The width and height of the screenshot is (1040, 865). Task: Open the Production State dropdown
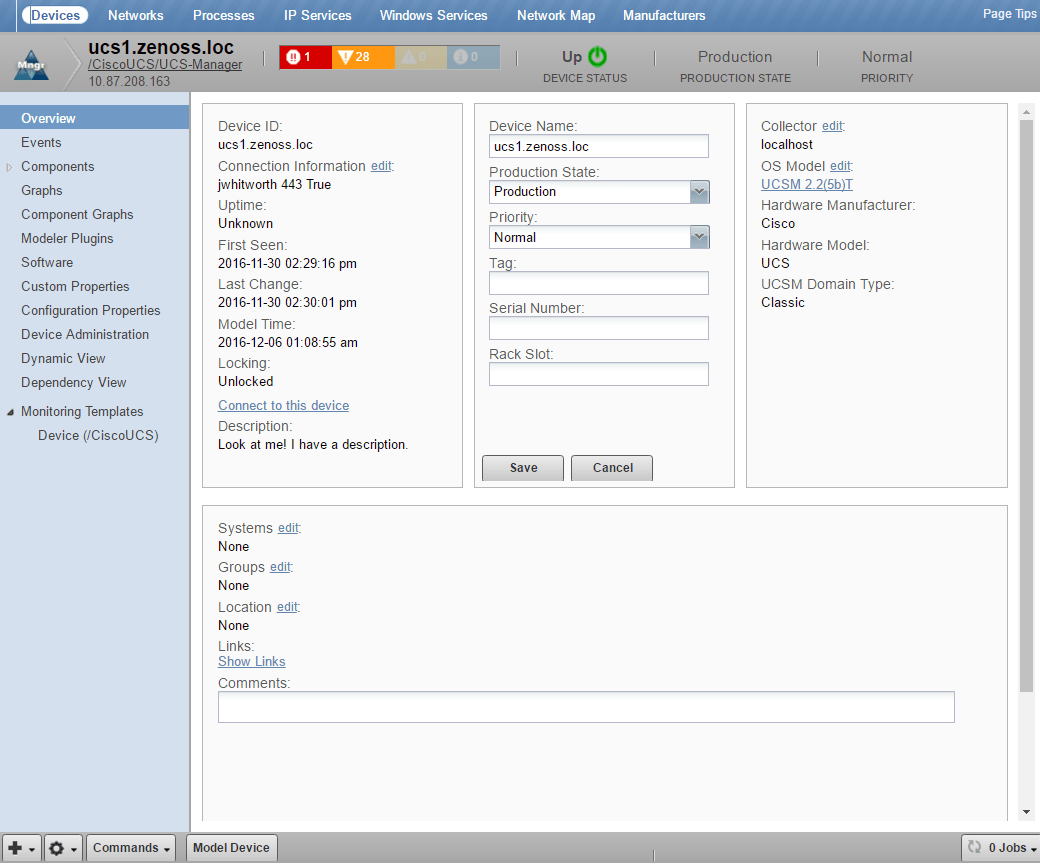699,192
